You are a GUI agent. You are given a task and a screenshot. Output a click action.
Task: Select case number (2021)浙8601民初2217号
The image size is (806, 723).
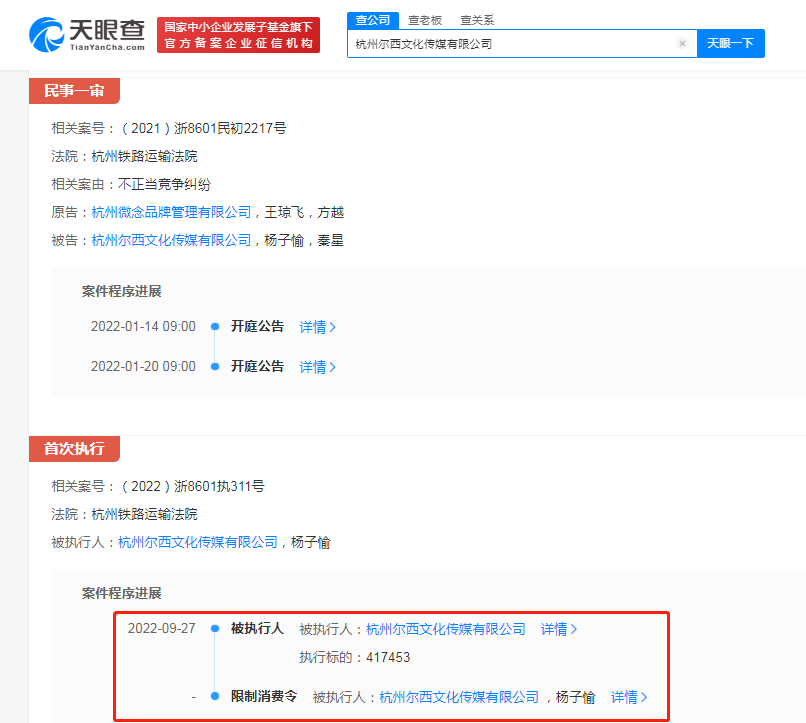tap(204, 128)
